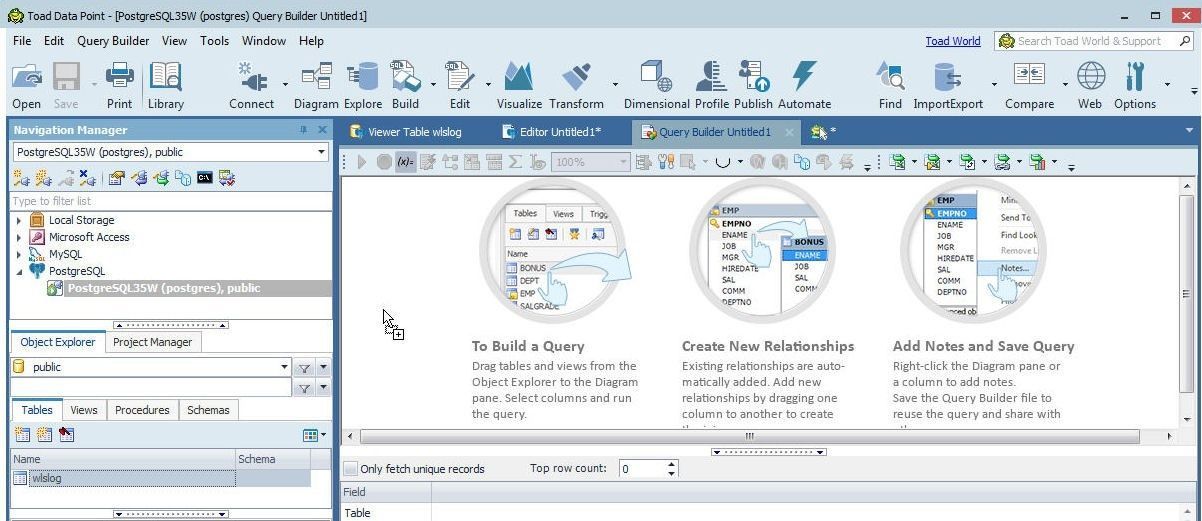Click the connection properties icon
Viewport: 1202px width, 521px height.
tap(116, 178)
